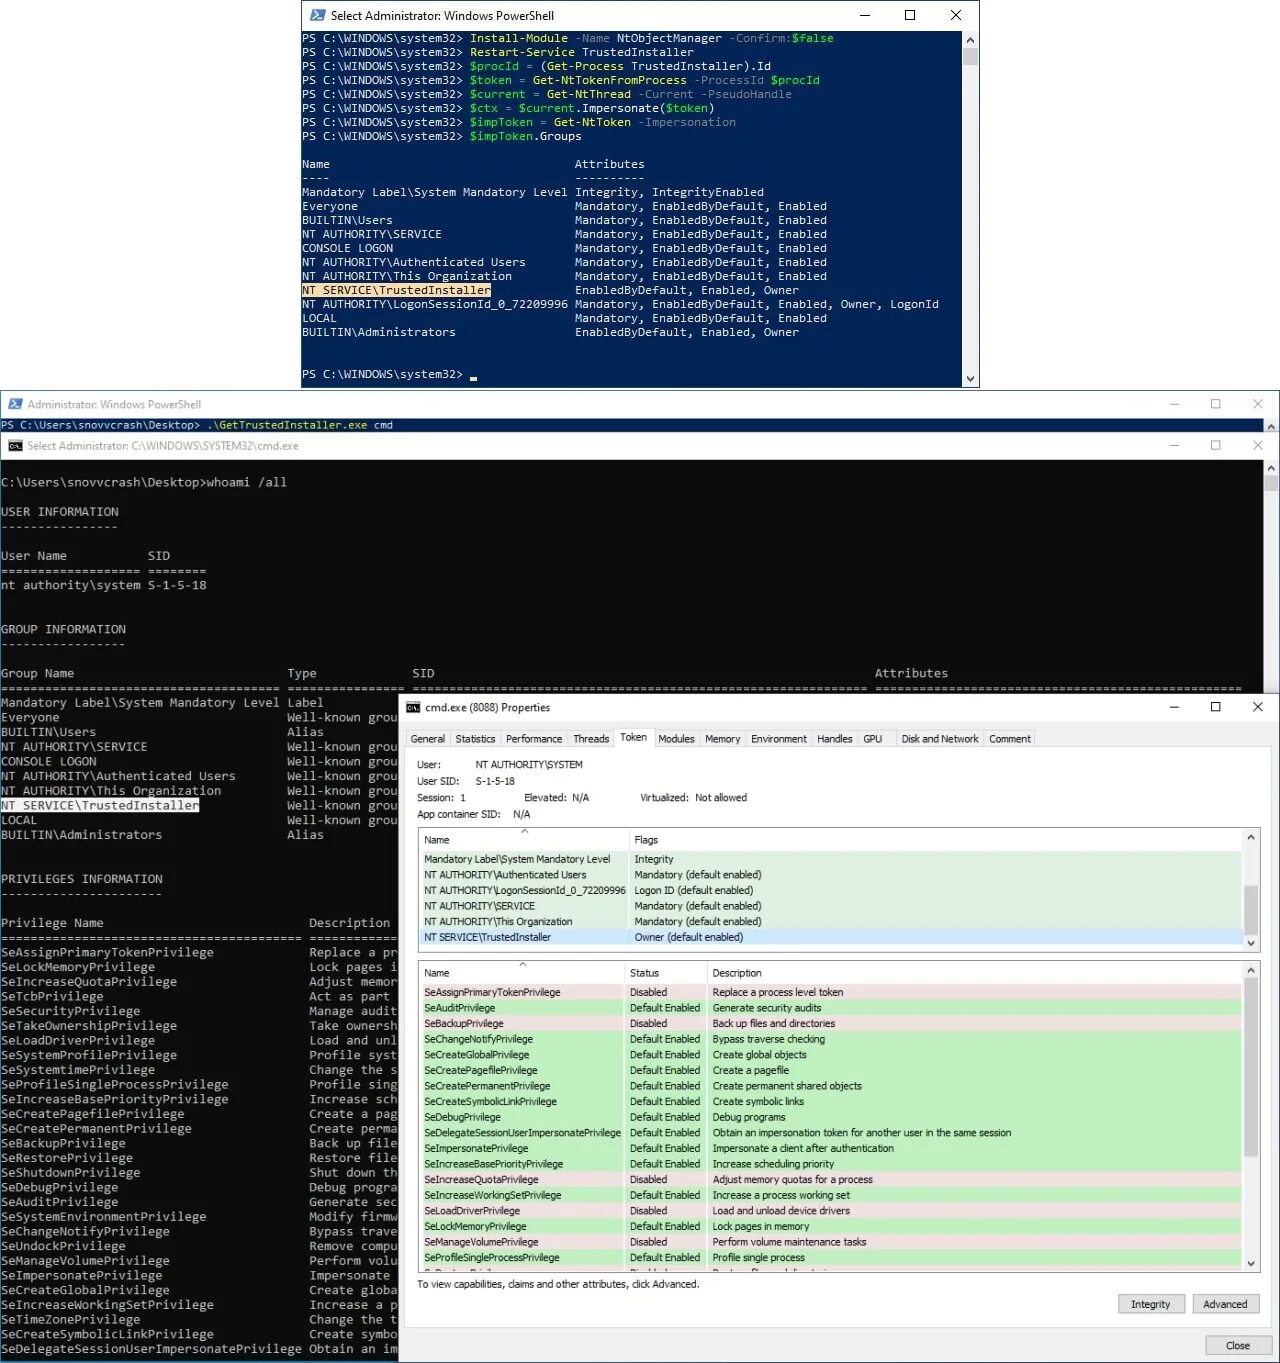The width and height of the screenshot is (1280, 1363).
Task: Click cmd.exe window scroll-up arrow
Action: pyautogui.click(x=1271, y=468)
